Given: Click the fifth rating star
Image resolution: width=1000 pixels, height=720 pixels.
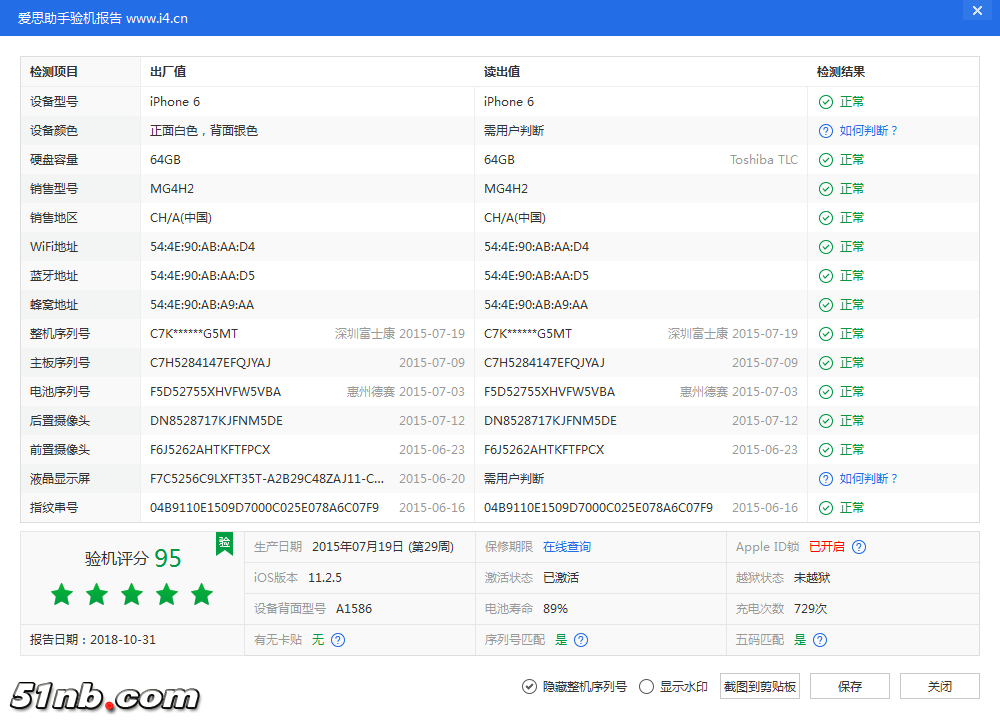Looking at the screenshot, I should (201, 594).
